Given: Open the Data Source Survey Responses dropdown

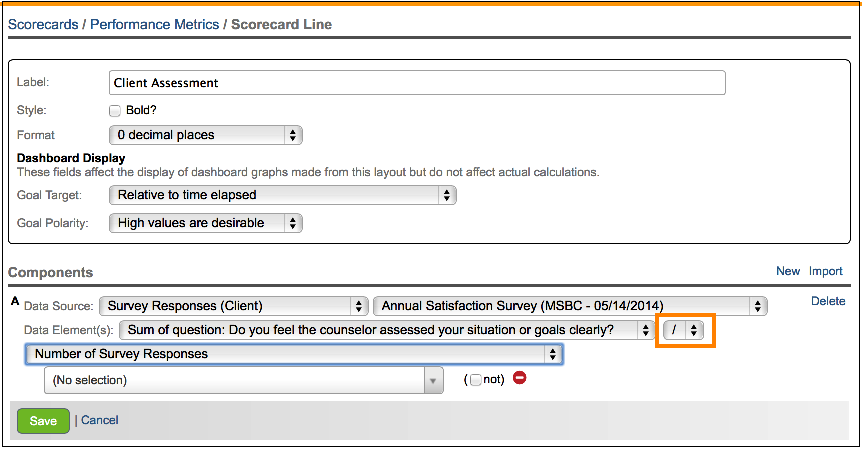Looking at the screenshot, I should coord(233,306).
